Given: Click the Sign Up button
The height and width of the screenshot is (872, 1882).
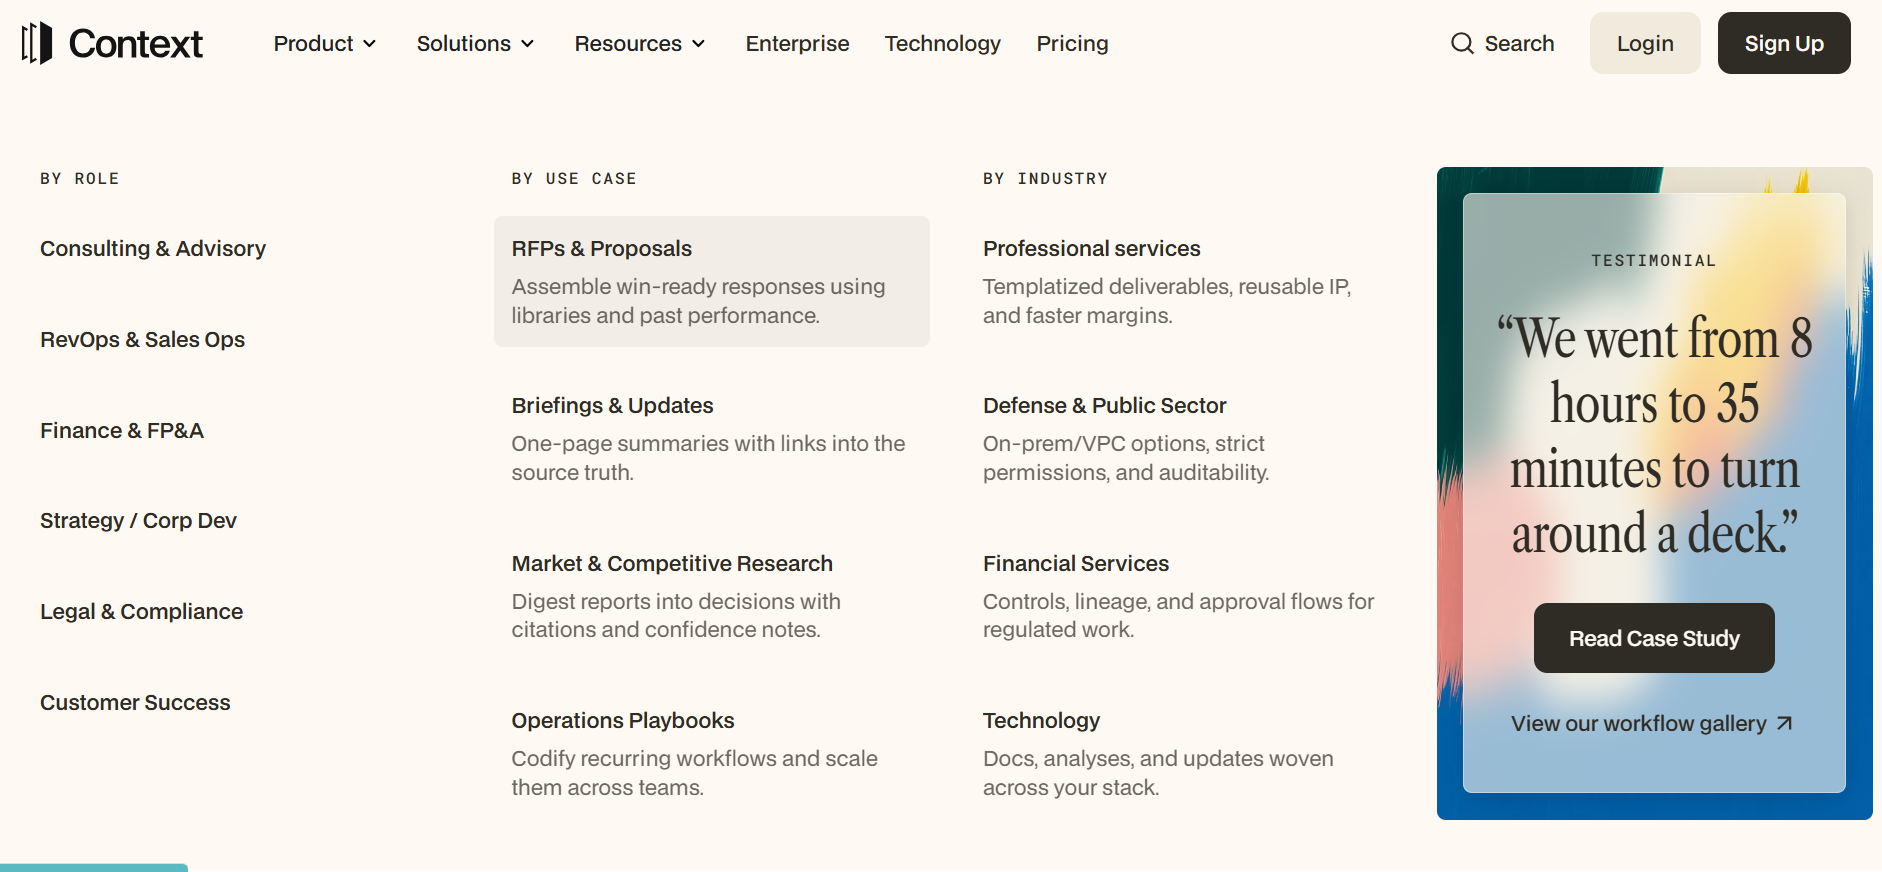Looking at the screenshot, I should pos(1784,43).
